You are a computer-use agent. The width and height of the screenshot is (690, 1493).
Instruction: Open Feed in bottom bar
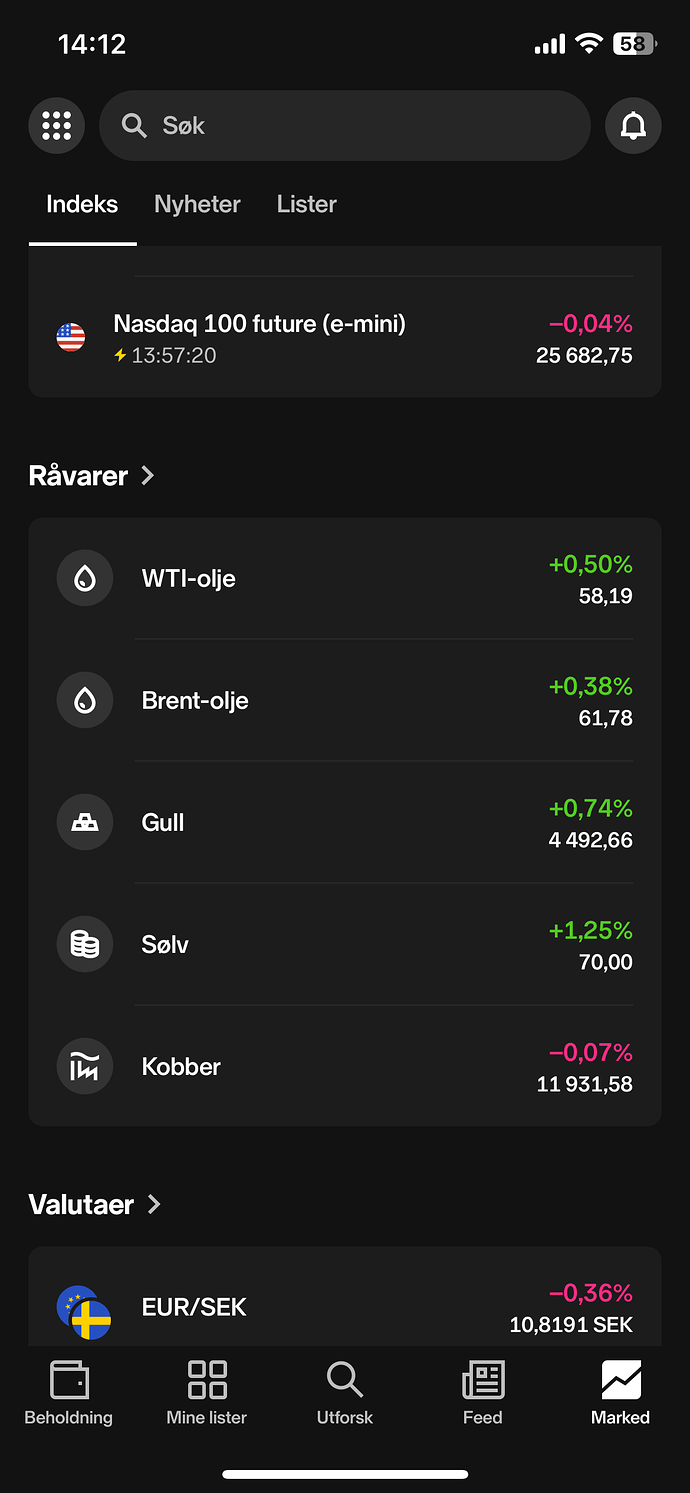483,1392
